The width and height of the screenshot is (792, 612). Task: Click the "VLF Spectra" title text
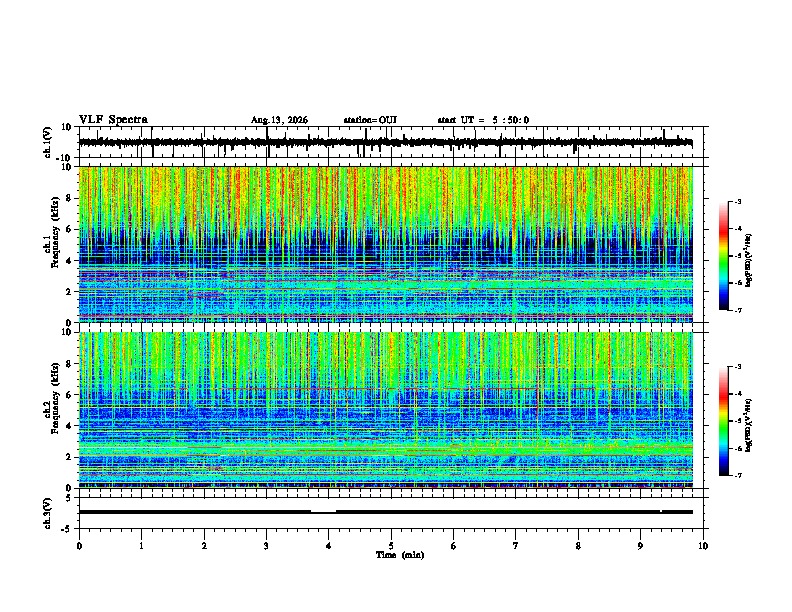pyautogui.click(x=113, y=120)
